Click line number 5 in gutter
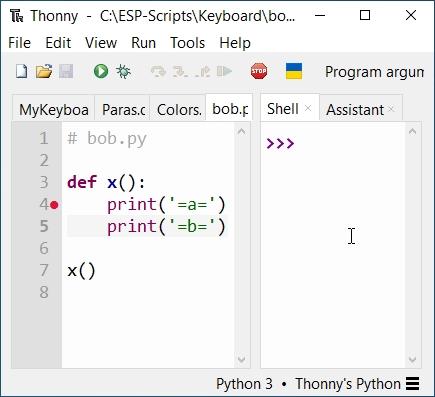This screenshot has width=435, height=397. pyautogui.click(x=44, y=227)
